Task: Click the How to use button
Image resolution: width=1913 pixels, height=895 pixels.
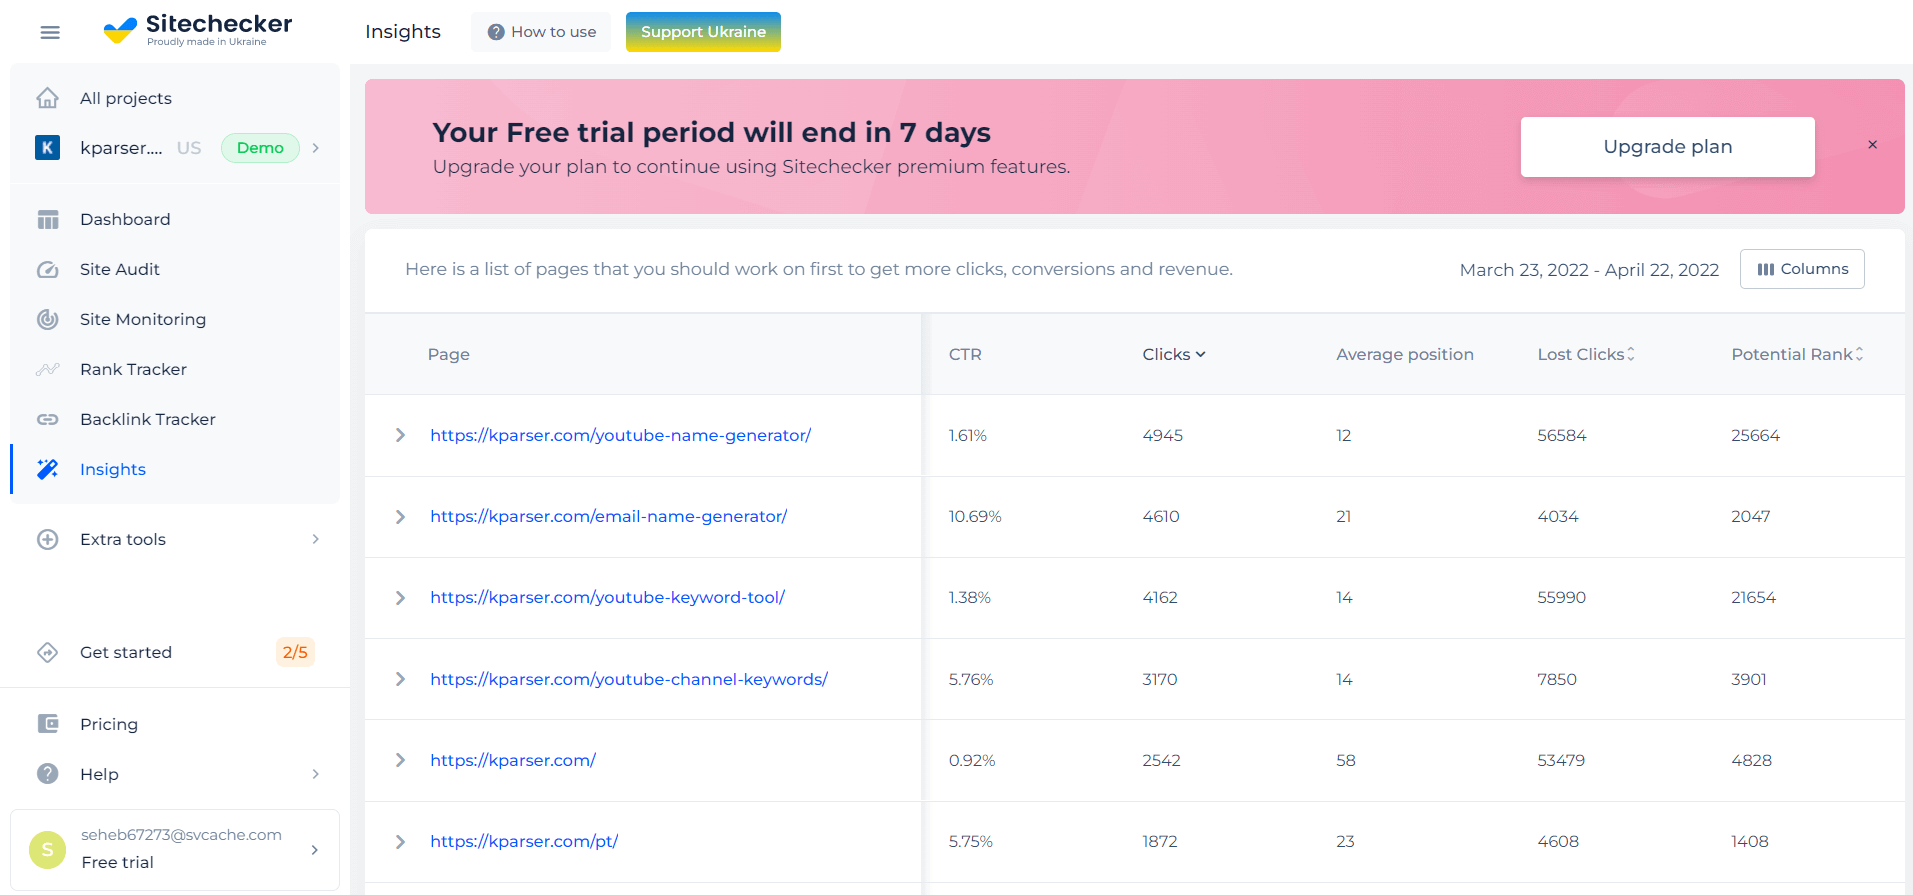Action: click(541, 32)
